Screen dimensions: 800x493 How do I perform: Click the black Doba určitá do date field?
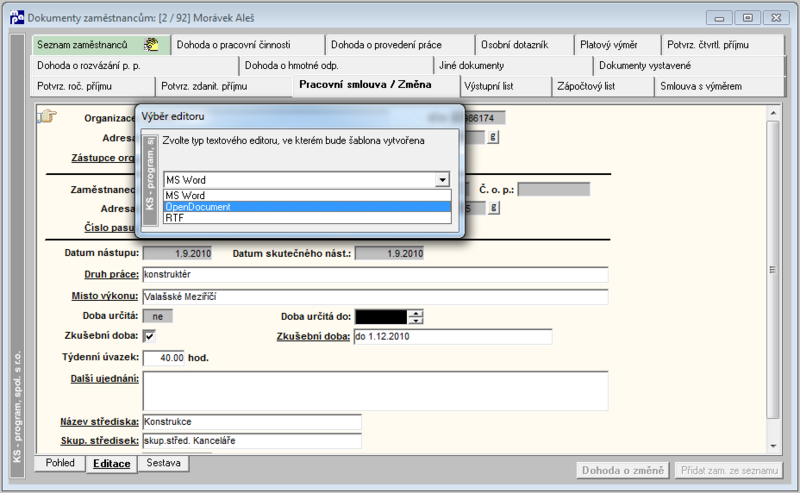(381, 317)
